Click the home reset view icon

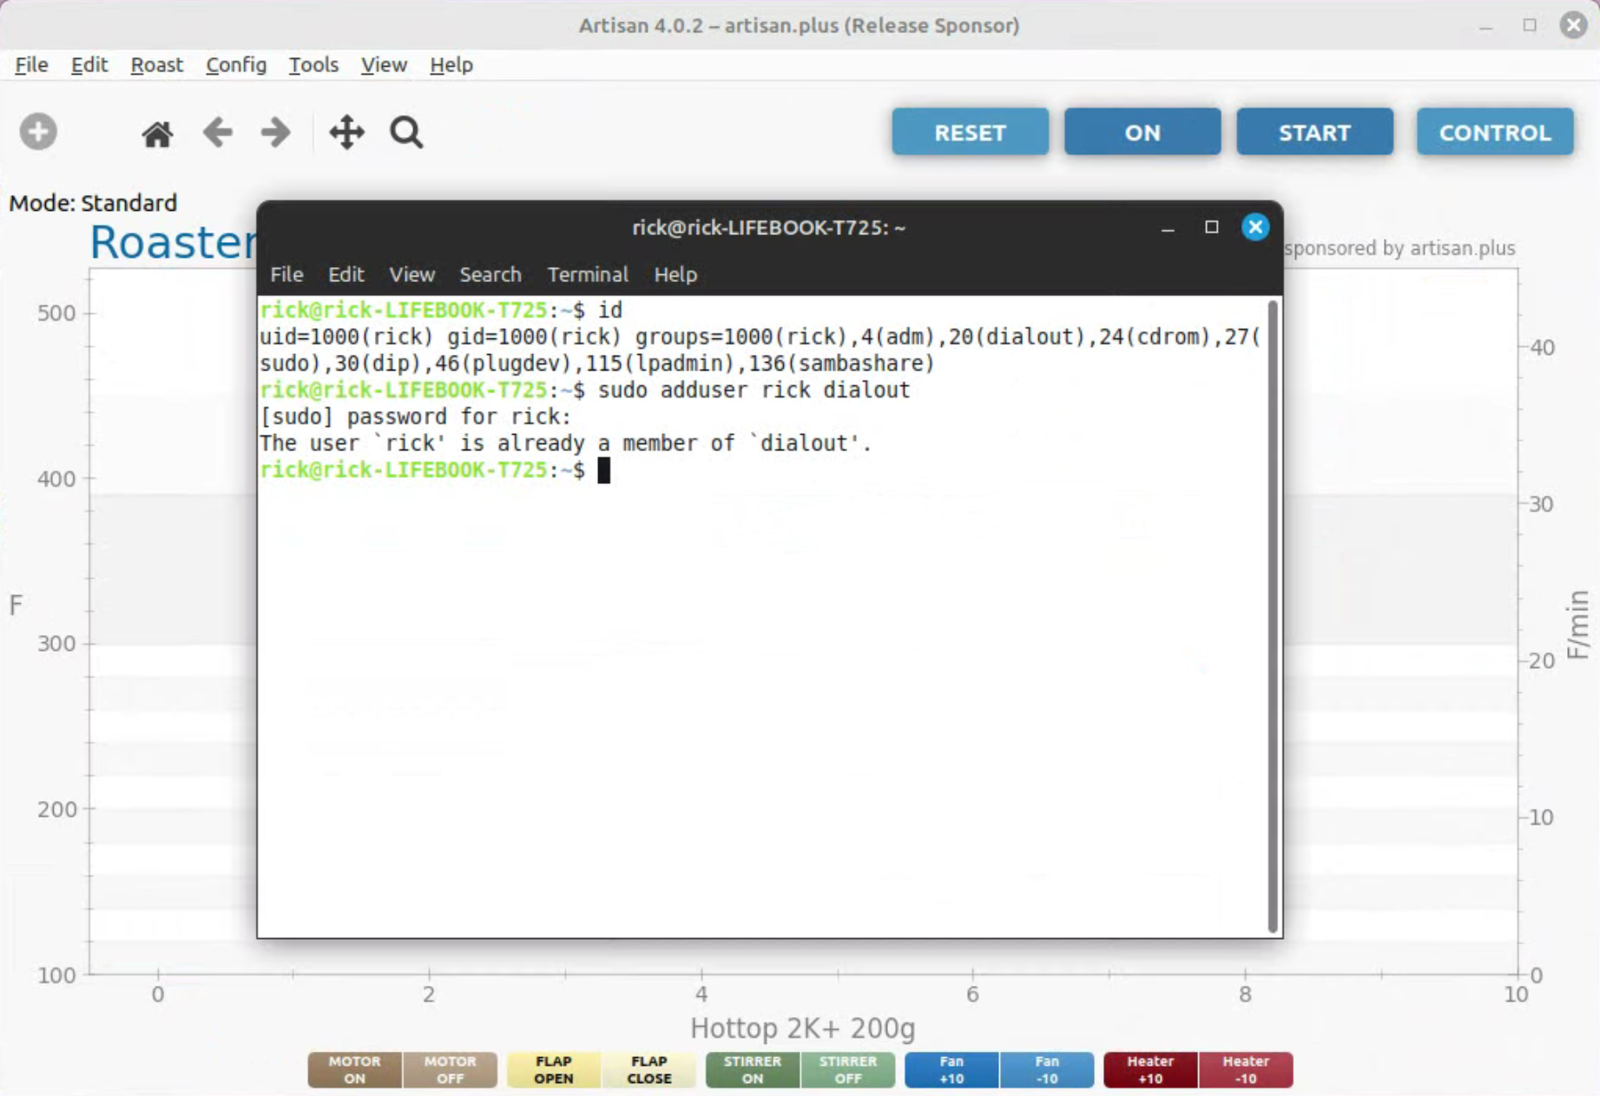[x=157, y=133]
